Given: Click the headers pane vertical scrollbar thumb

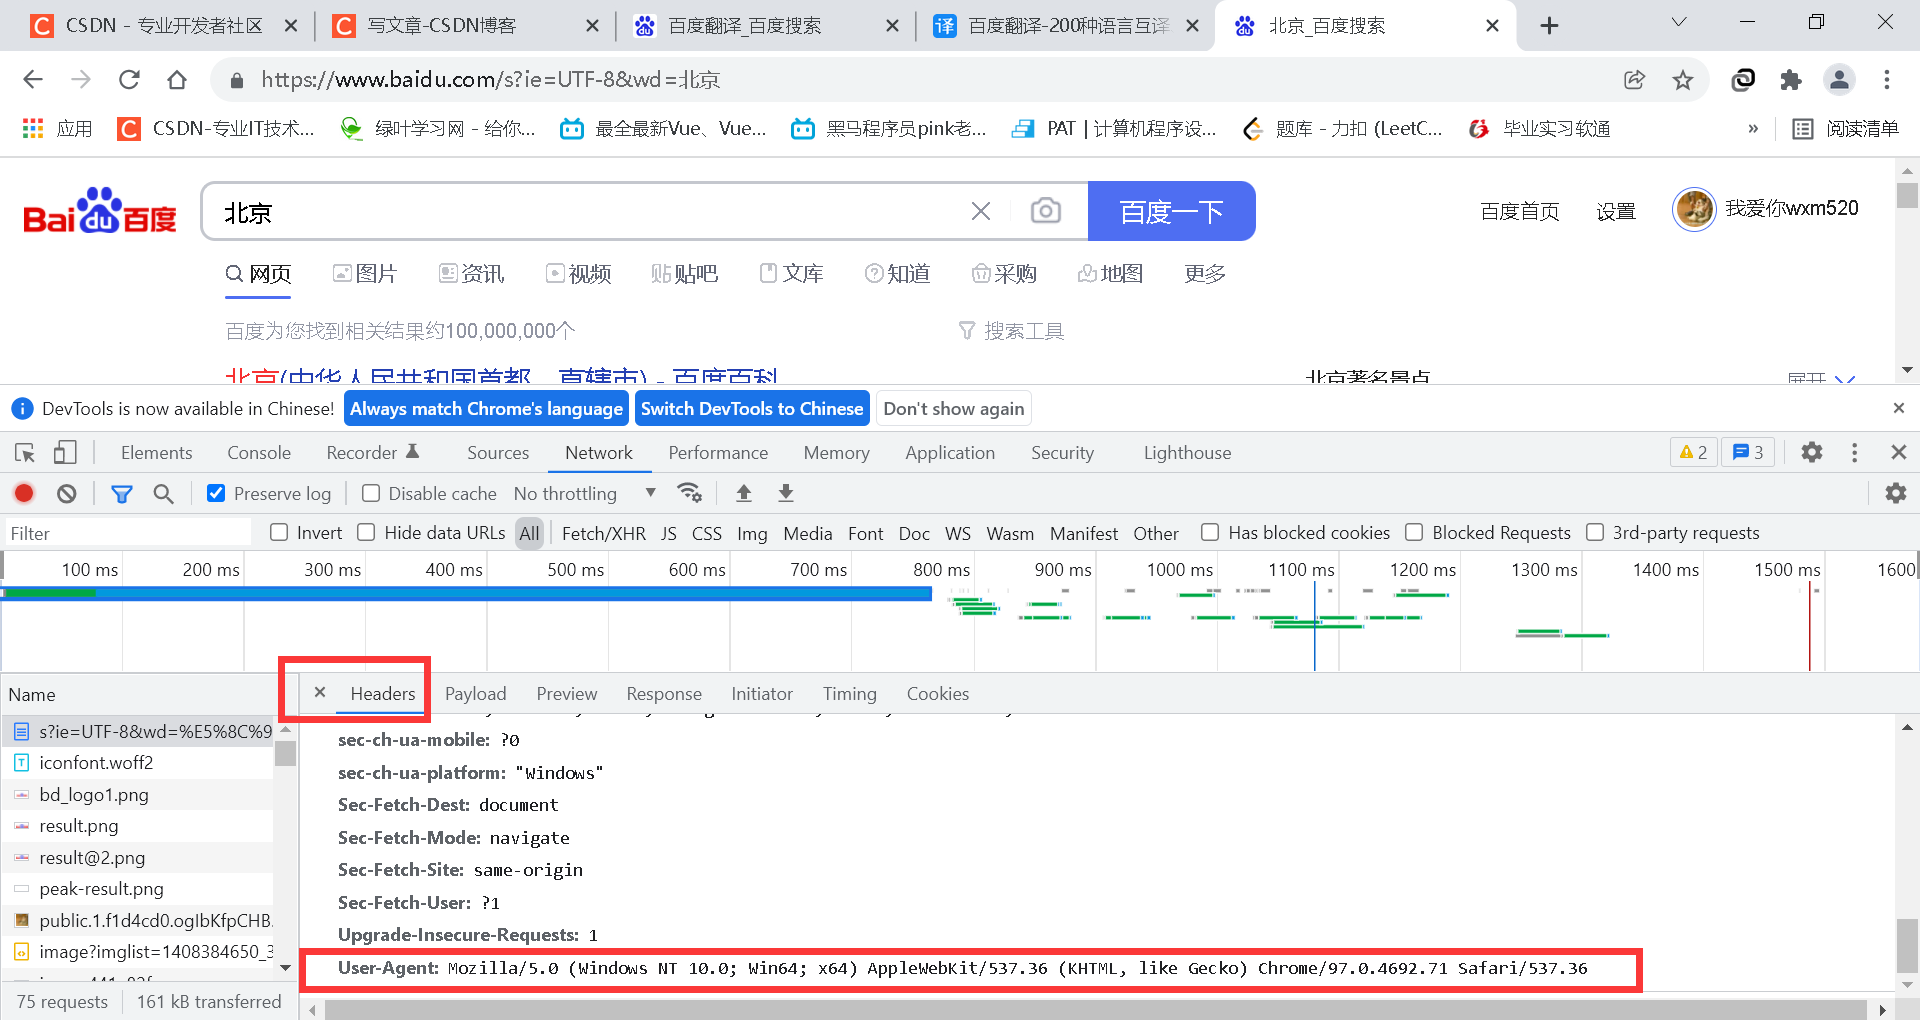Looking at the screenshot, I should tap(1907, 945).
